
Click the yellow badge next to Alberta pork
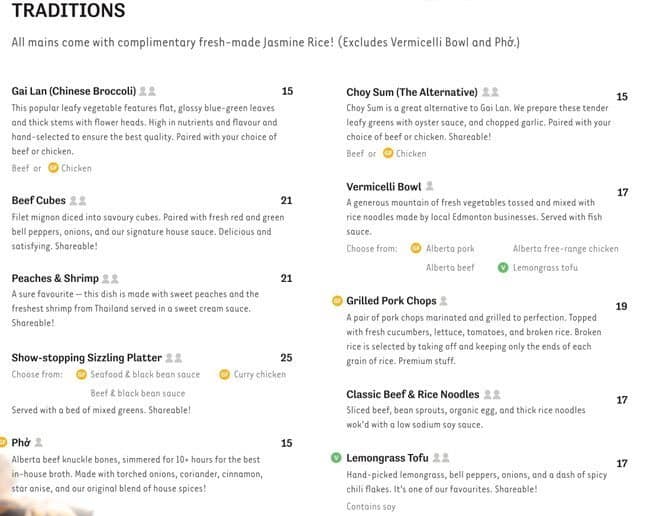pyautogui.click(x=417, y=248)
